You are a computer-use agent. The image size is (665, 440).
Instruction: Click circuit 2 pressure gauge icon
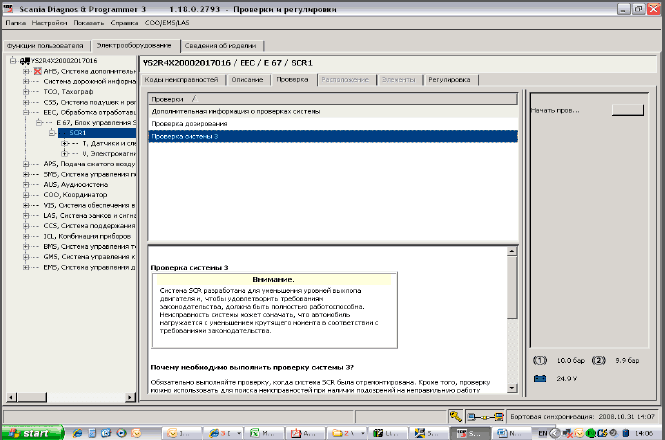pos(598,359)
